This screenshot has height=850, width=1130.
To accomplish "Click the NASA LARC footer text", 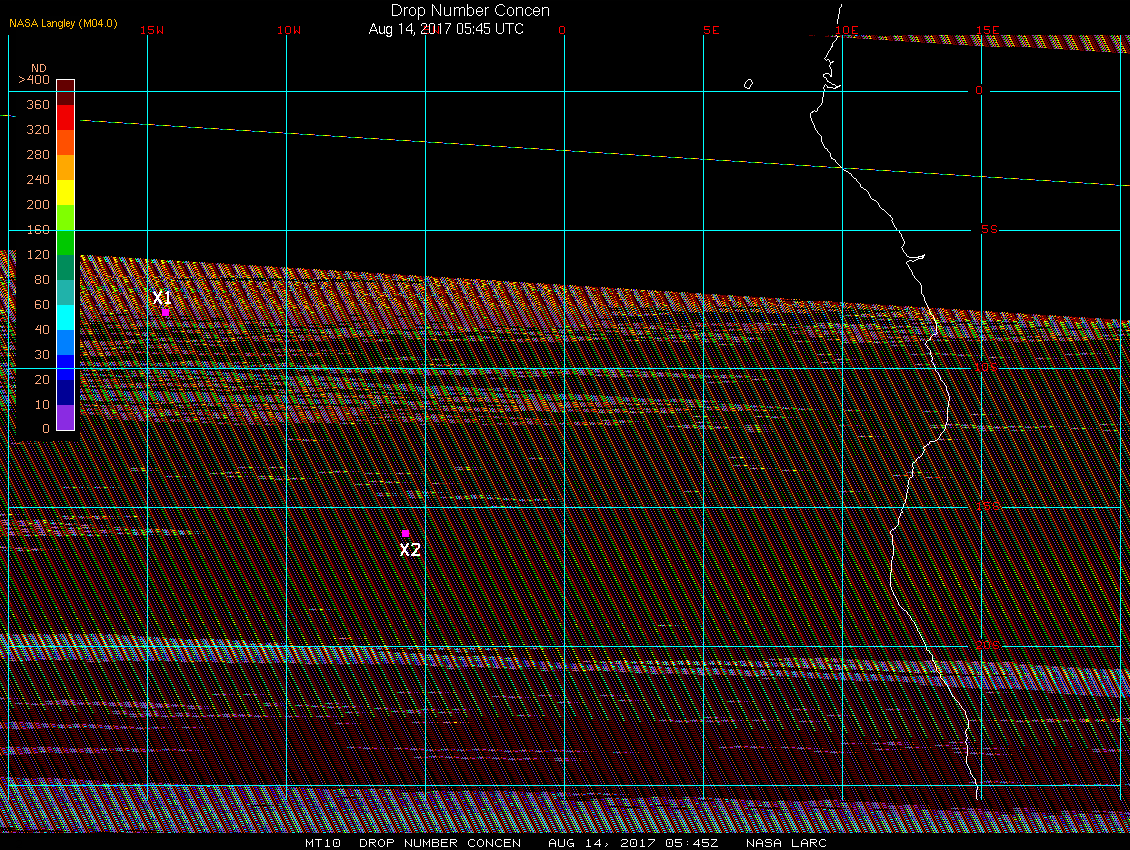I will [x=786, y=843].
